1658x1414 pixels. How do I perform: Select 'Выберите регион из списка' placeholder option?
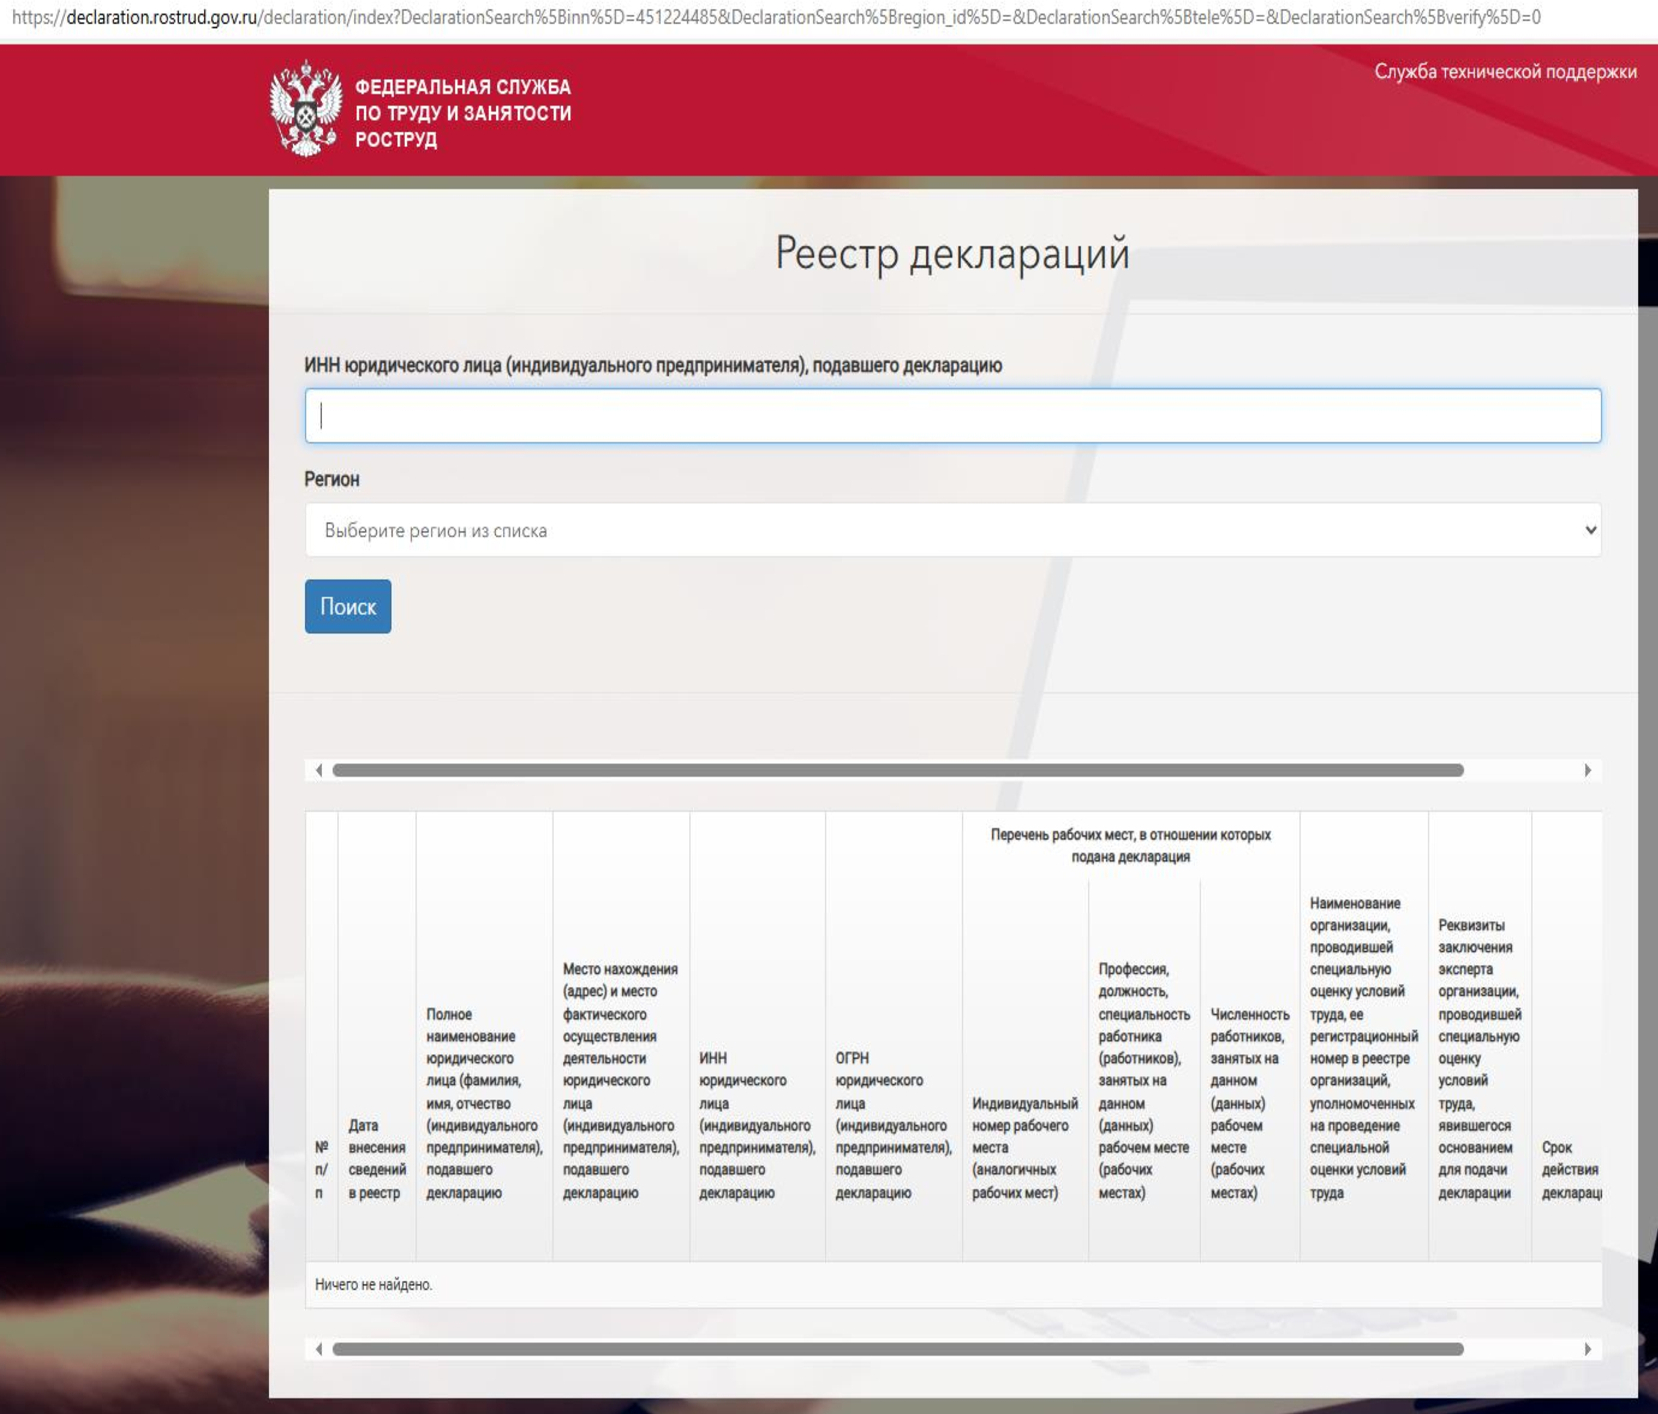[435, 530]
